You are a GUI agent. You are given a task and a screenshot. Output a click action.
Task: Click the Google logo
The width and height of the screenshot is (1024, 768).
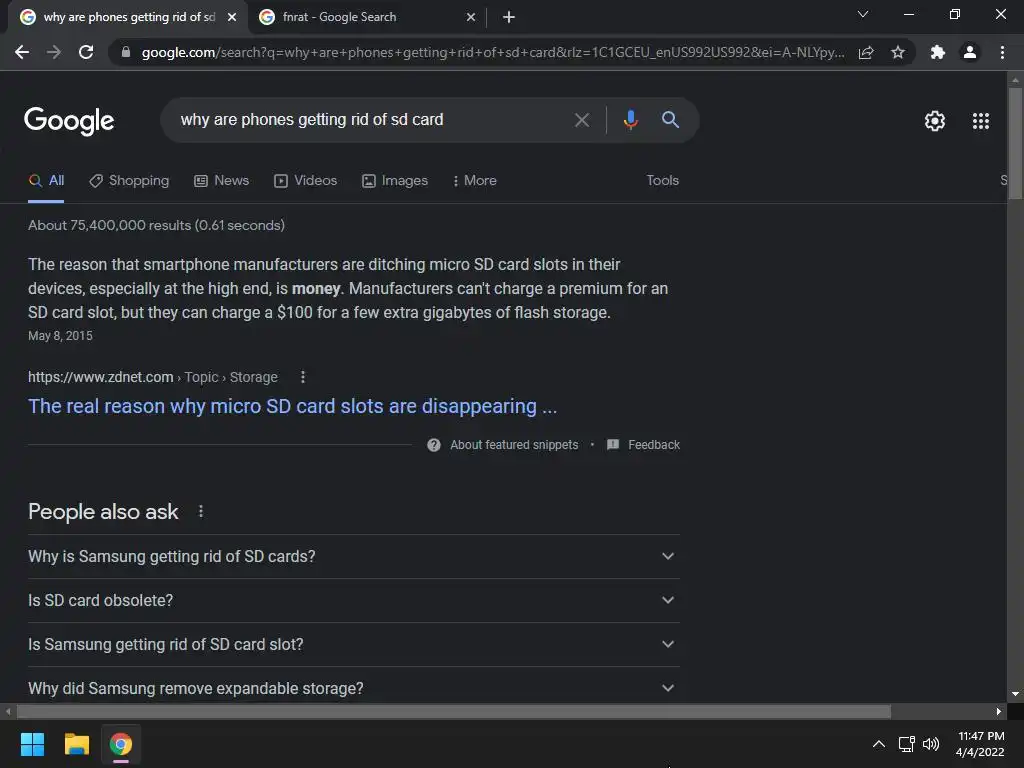[69, 121]
